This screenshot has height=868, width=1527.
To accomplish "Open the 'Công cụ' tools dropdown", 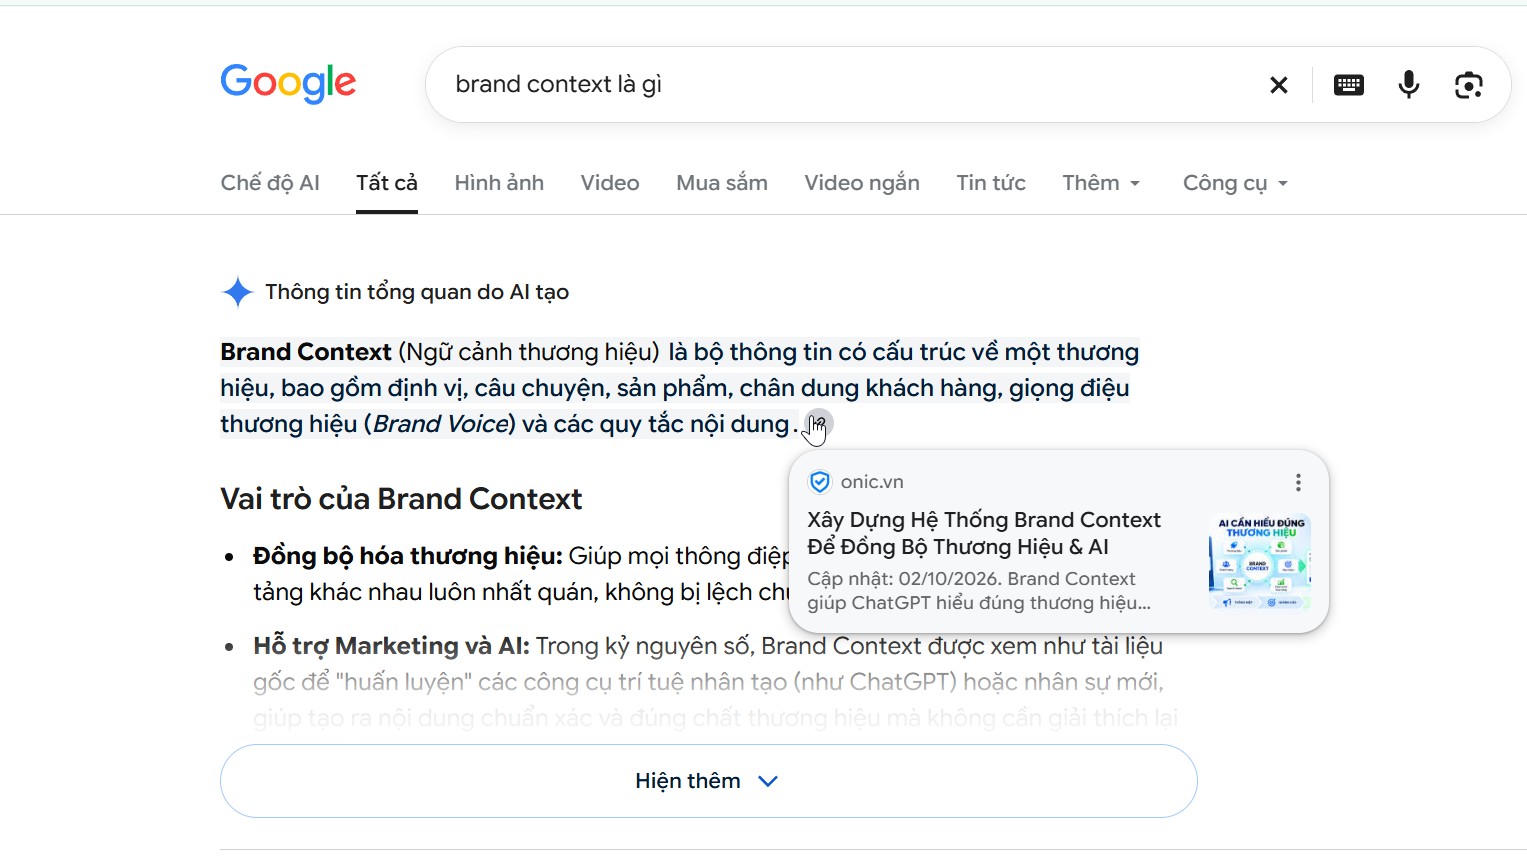I will point(1235,183).
